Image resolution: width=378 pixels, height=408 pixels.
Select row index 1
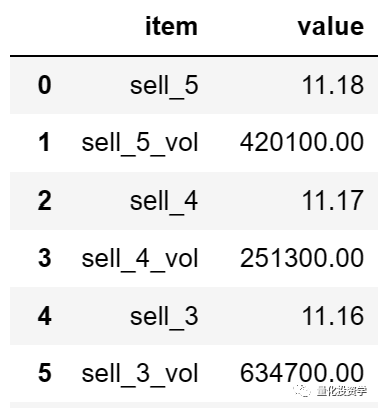[45, 143]
